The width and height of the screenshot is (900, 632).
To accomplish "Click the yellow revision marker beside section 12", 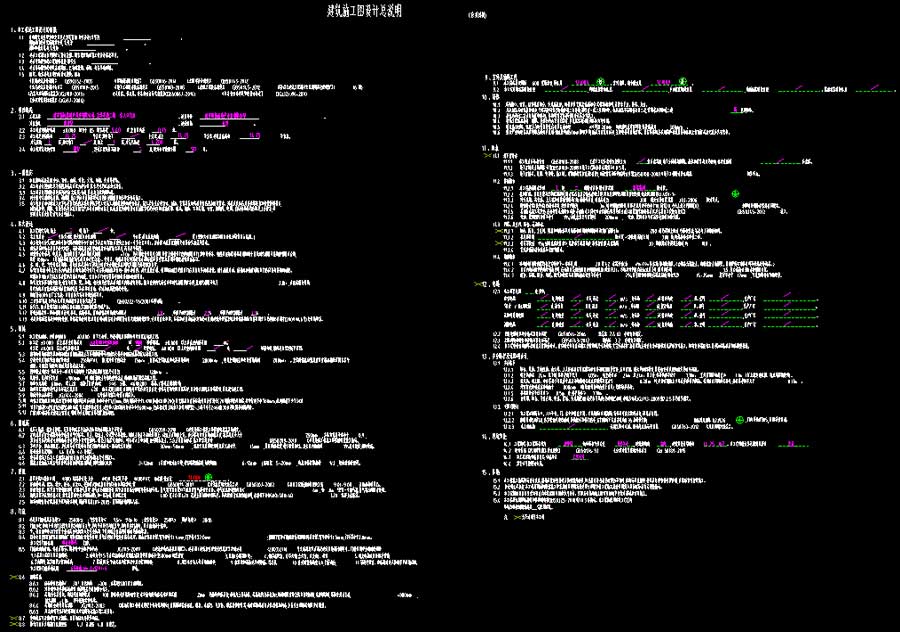I will point(479,284).
